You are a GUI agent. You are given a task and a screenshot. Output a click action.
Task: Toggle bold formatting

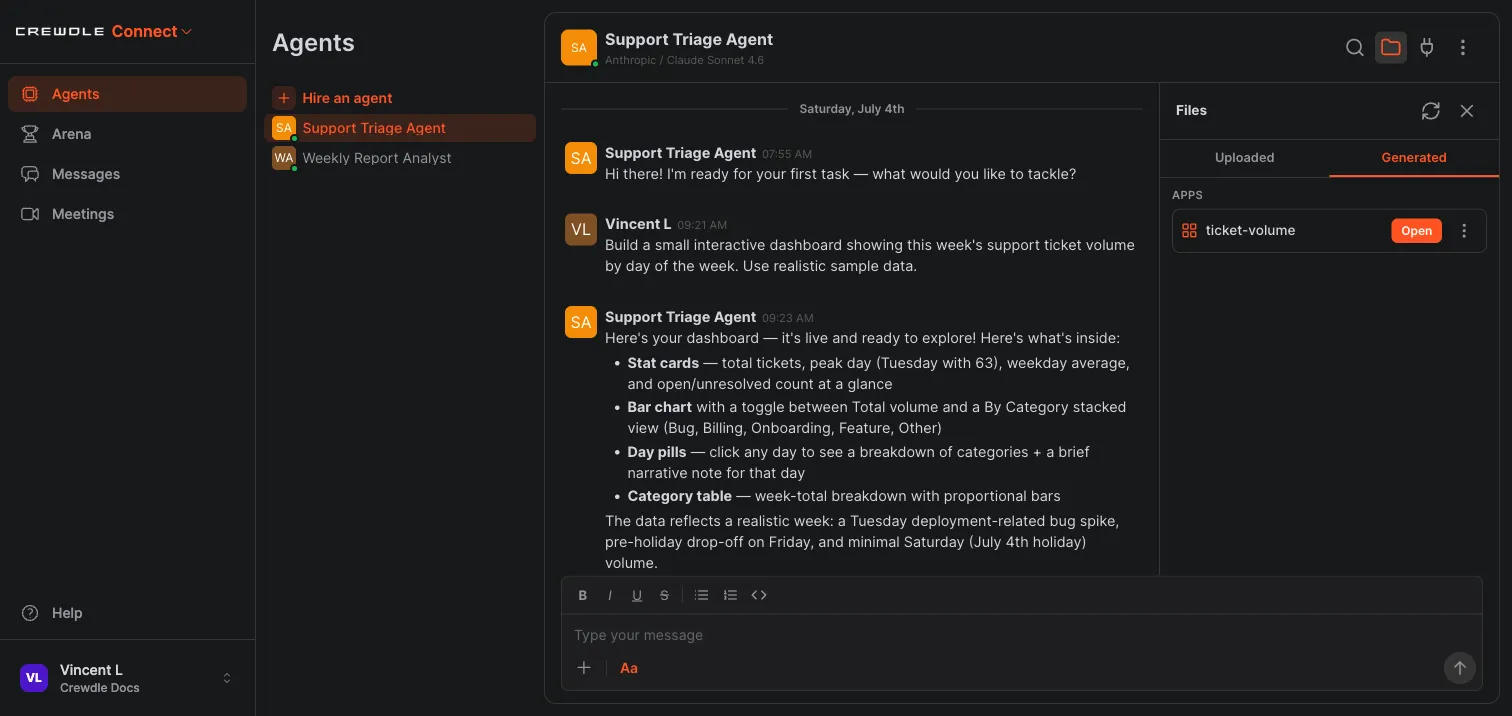[x=583, y=595]
